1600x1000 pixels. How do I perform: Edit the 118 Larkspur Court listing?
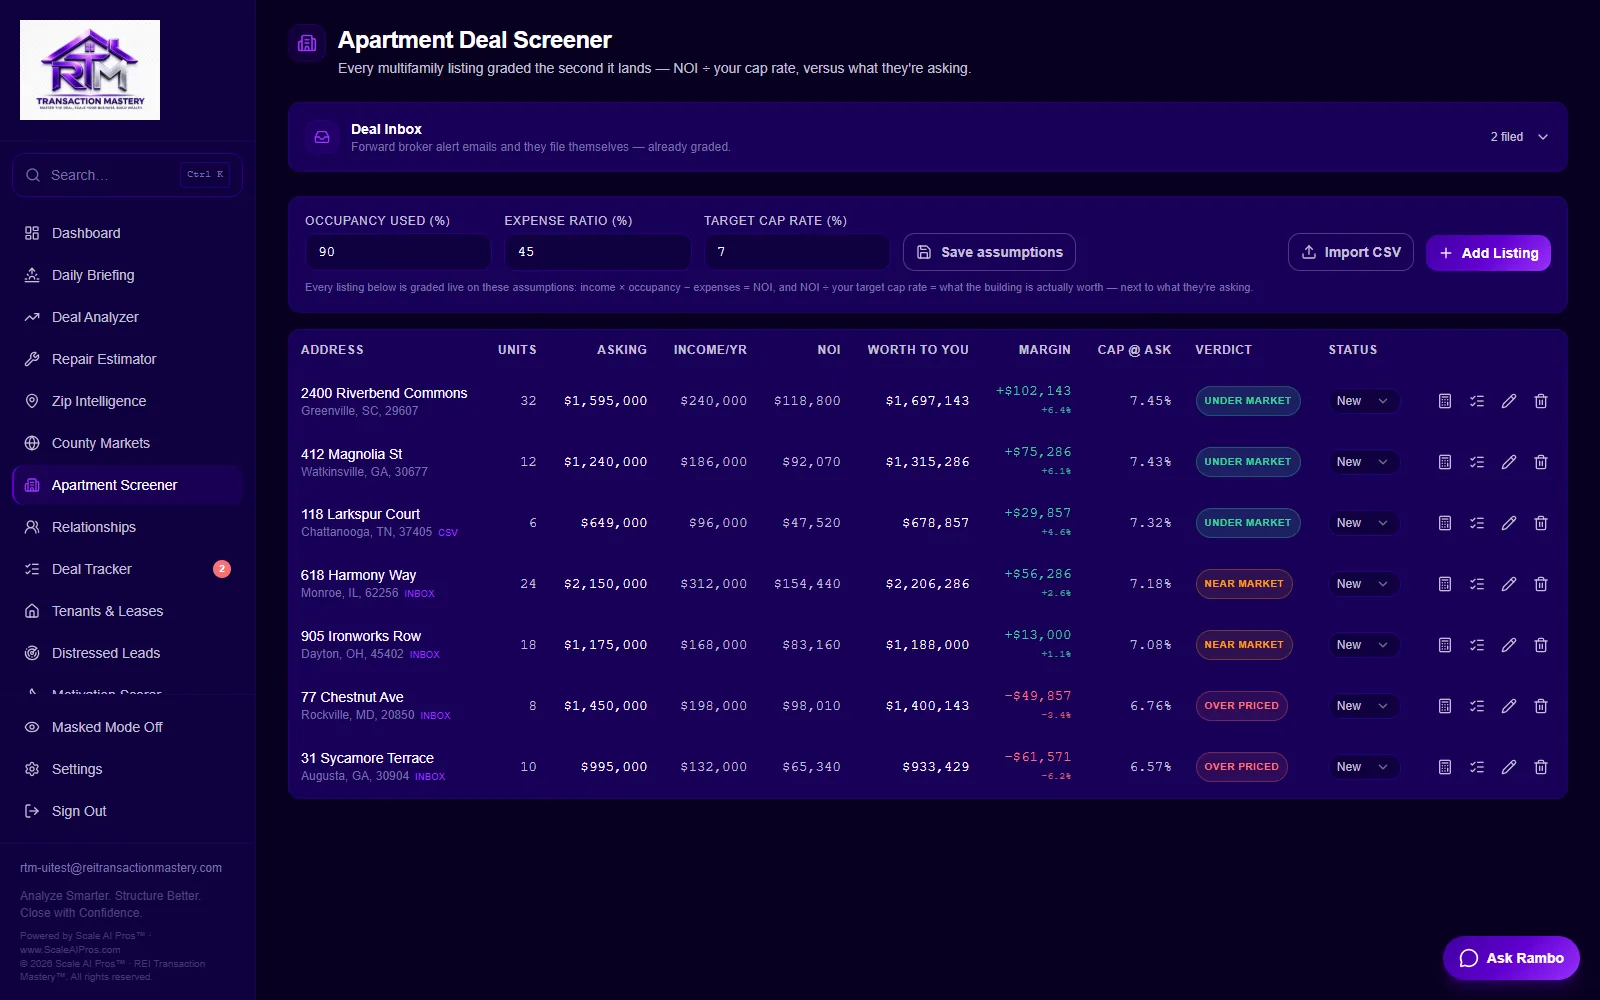[1509, 523]
